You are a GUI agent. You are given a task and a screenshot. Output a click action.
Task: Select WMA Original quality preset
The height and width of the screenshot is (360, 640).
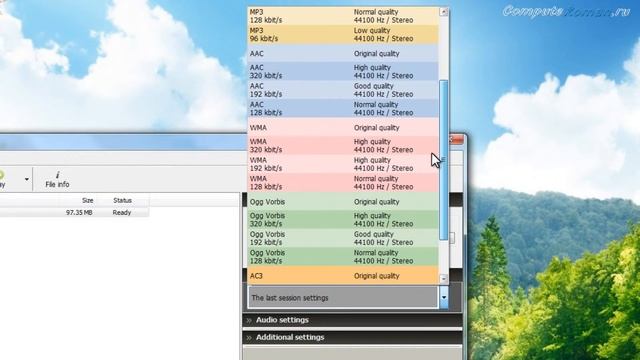click(343, 127)
